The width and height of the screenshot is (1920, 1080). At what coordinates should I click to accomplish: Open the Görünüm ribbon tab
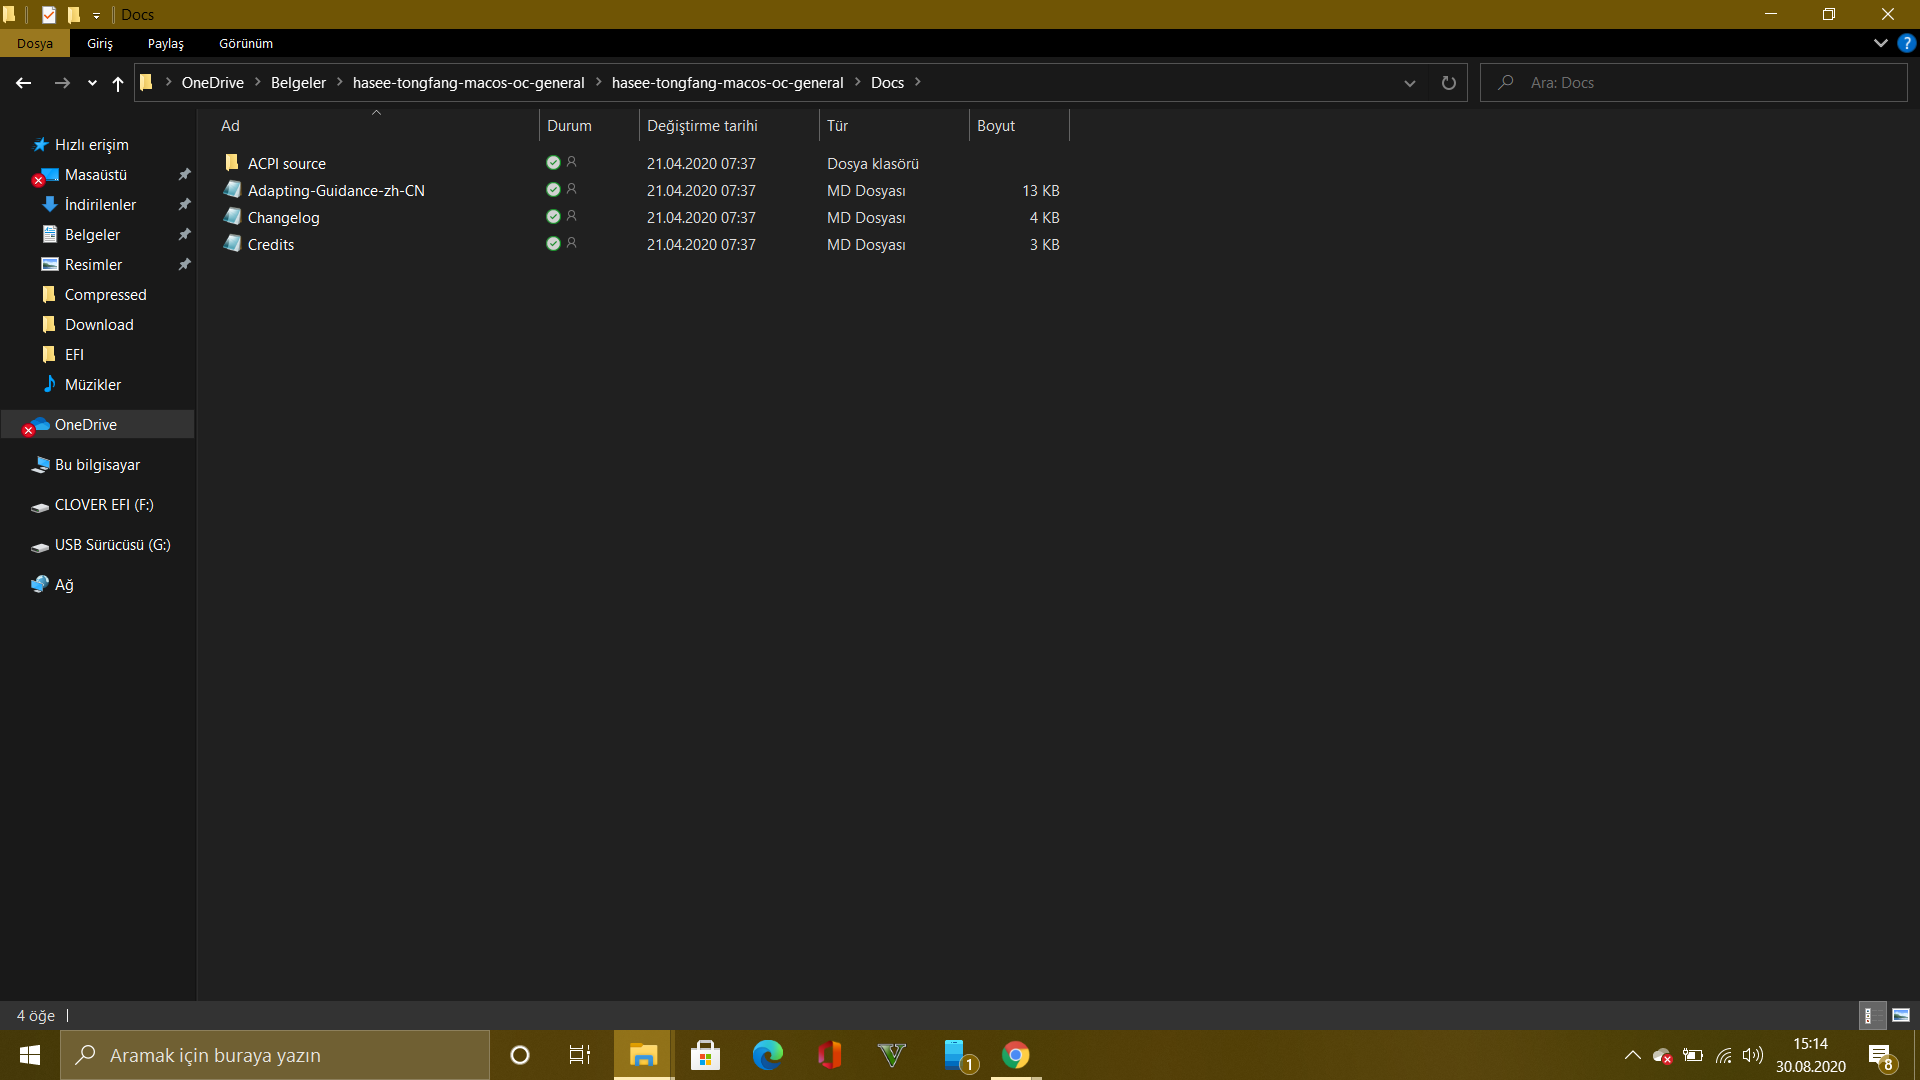tap(246, 43)
